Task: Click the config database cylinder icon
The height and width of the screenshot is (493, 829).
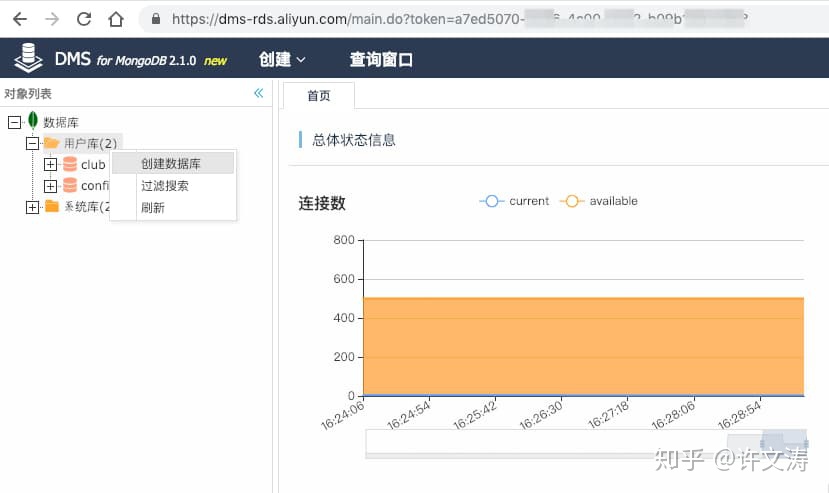Action: point(70,185)
